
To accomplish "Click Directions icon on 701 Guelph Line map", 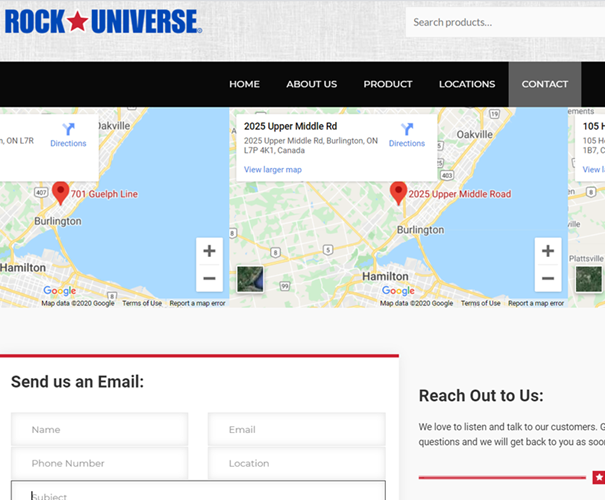I will pyautogui.click(x=68, y=135).
